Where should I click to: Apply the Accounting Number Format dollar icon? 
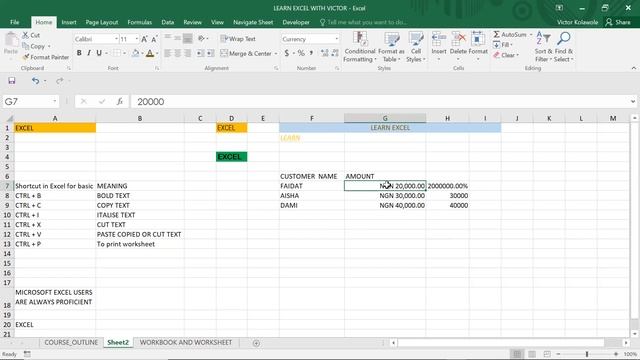[x=287, y=53]
